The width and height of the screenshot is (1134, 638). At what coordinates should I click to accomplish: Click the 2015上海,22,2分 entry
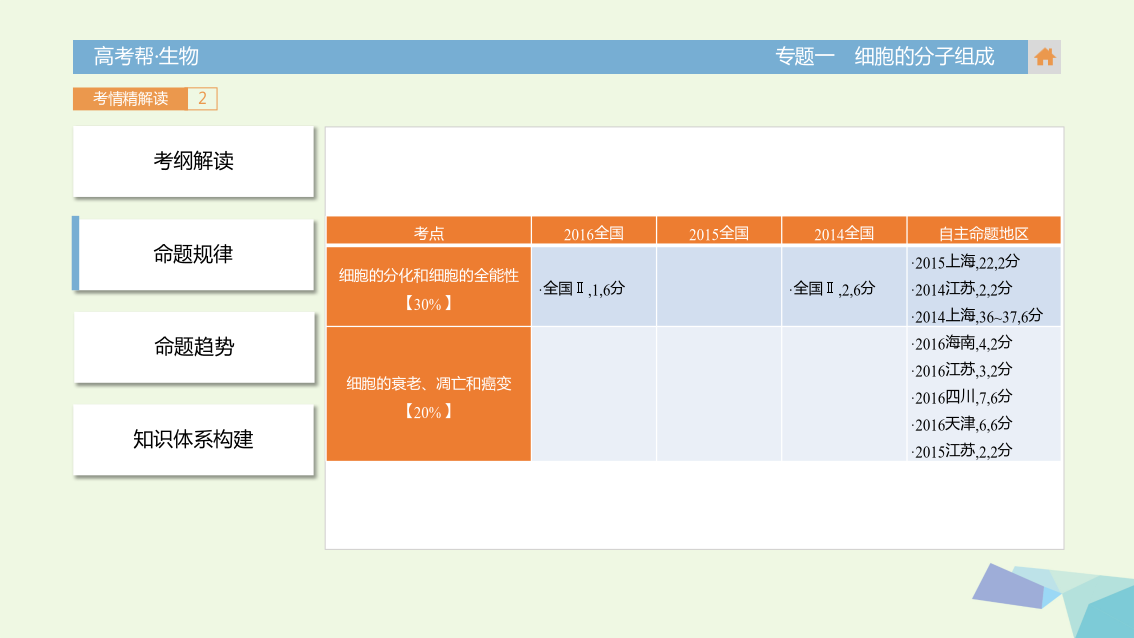(965, 262)
